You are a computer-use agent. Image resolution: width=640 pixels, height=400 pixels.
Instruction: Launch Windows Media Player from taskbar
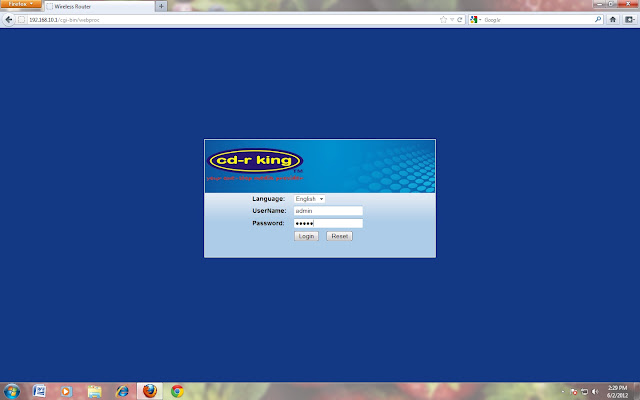(66, 391)
